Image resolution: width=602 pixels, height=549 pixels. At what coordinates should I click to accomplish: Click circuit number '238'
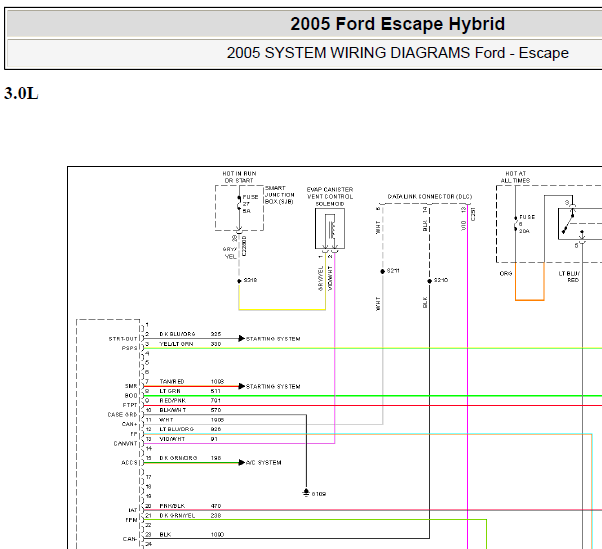pyautogui.click(x=216, y=516)
